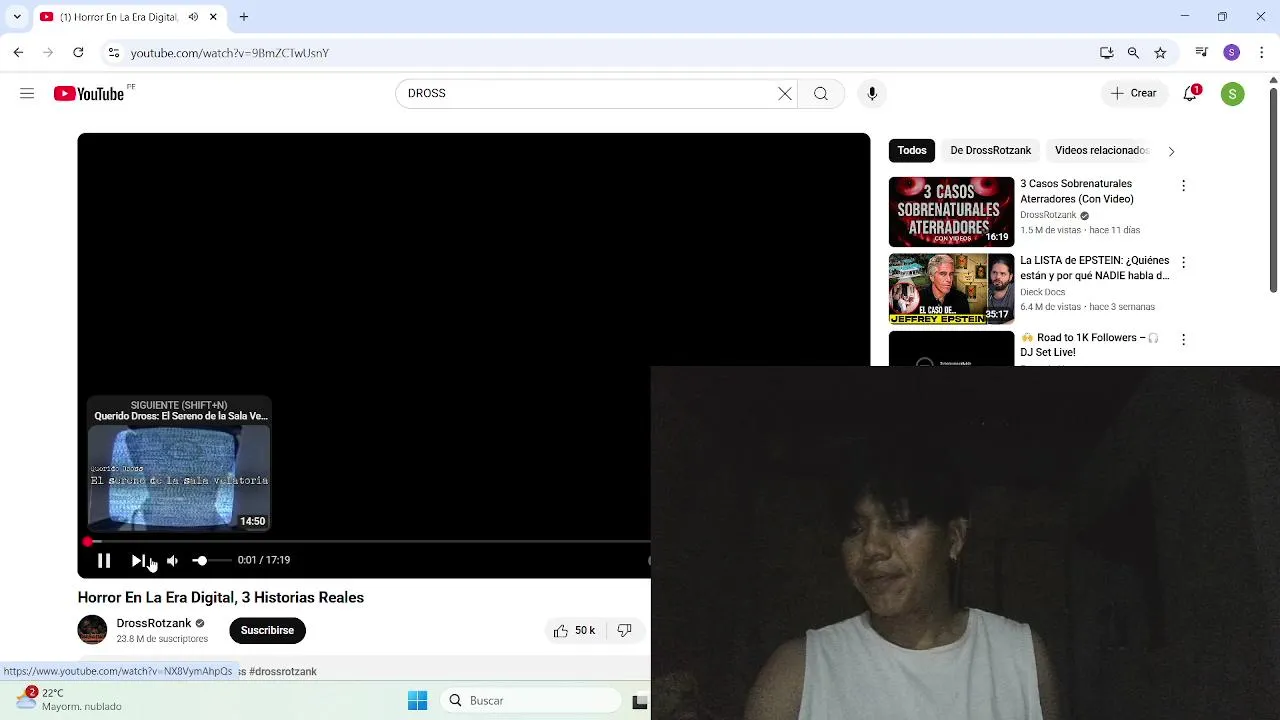
Task: Open the DrossRotzank channel name link
Action: [x=153, y=623]
